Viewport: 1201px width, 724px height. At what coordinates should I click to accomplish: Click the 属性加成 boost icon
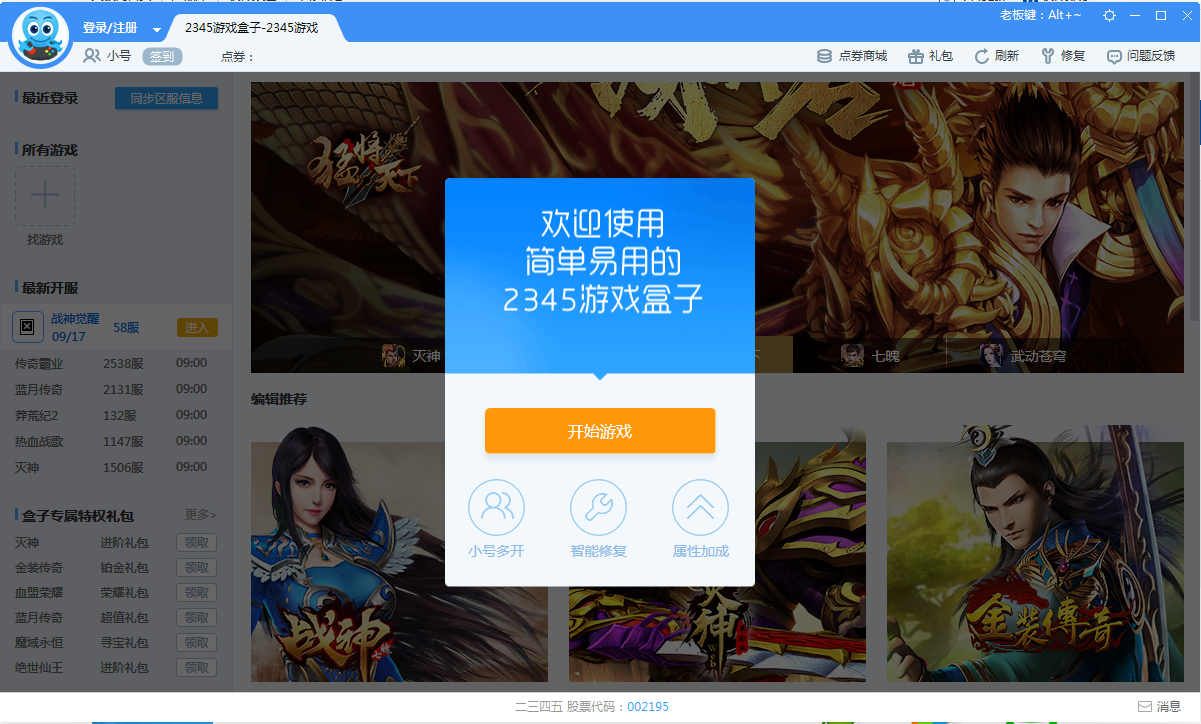pyautogui.click(x=700, y=508)
